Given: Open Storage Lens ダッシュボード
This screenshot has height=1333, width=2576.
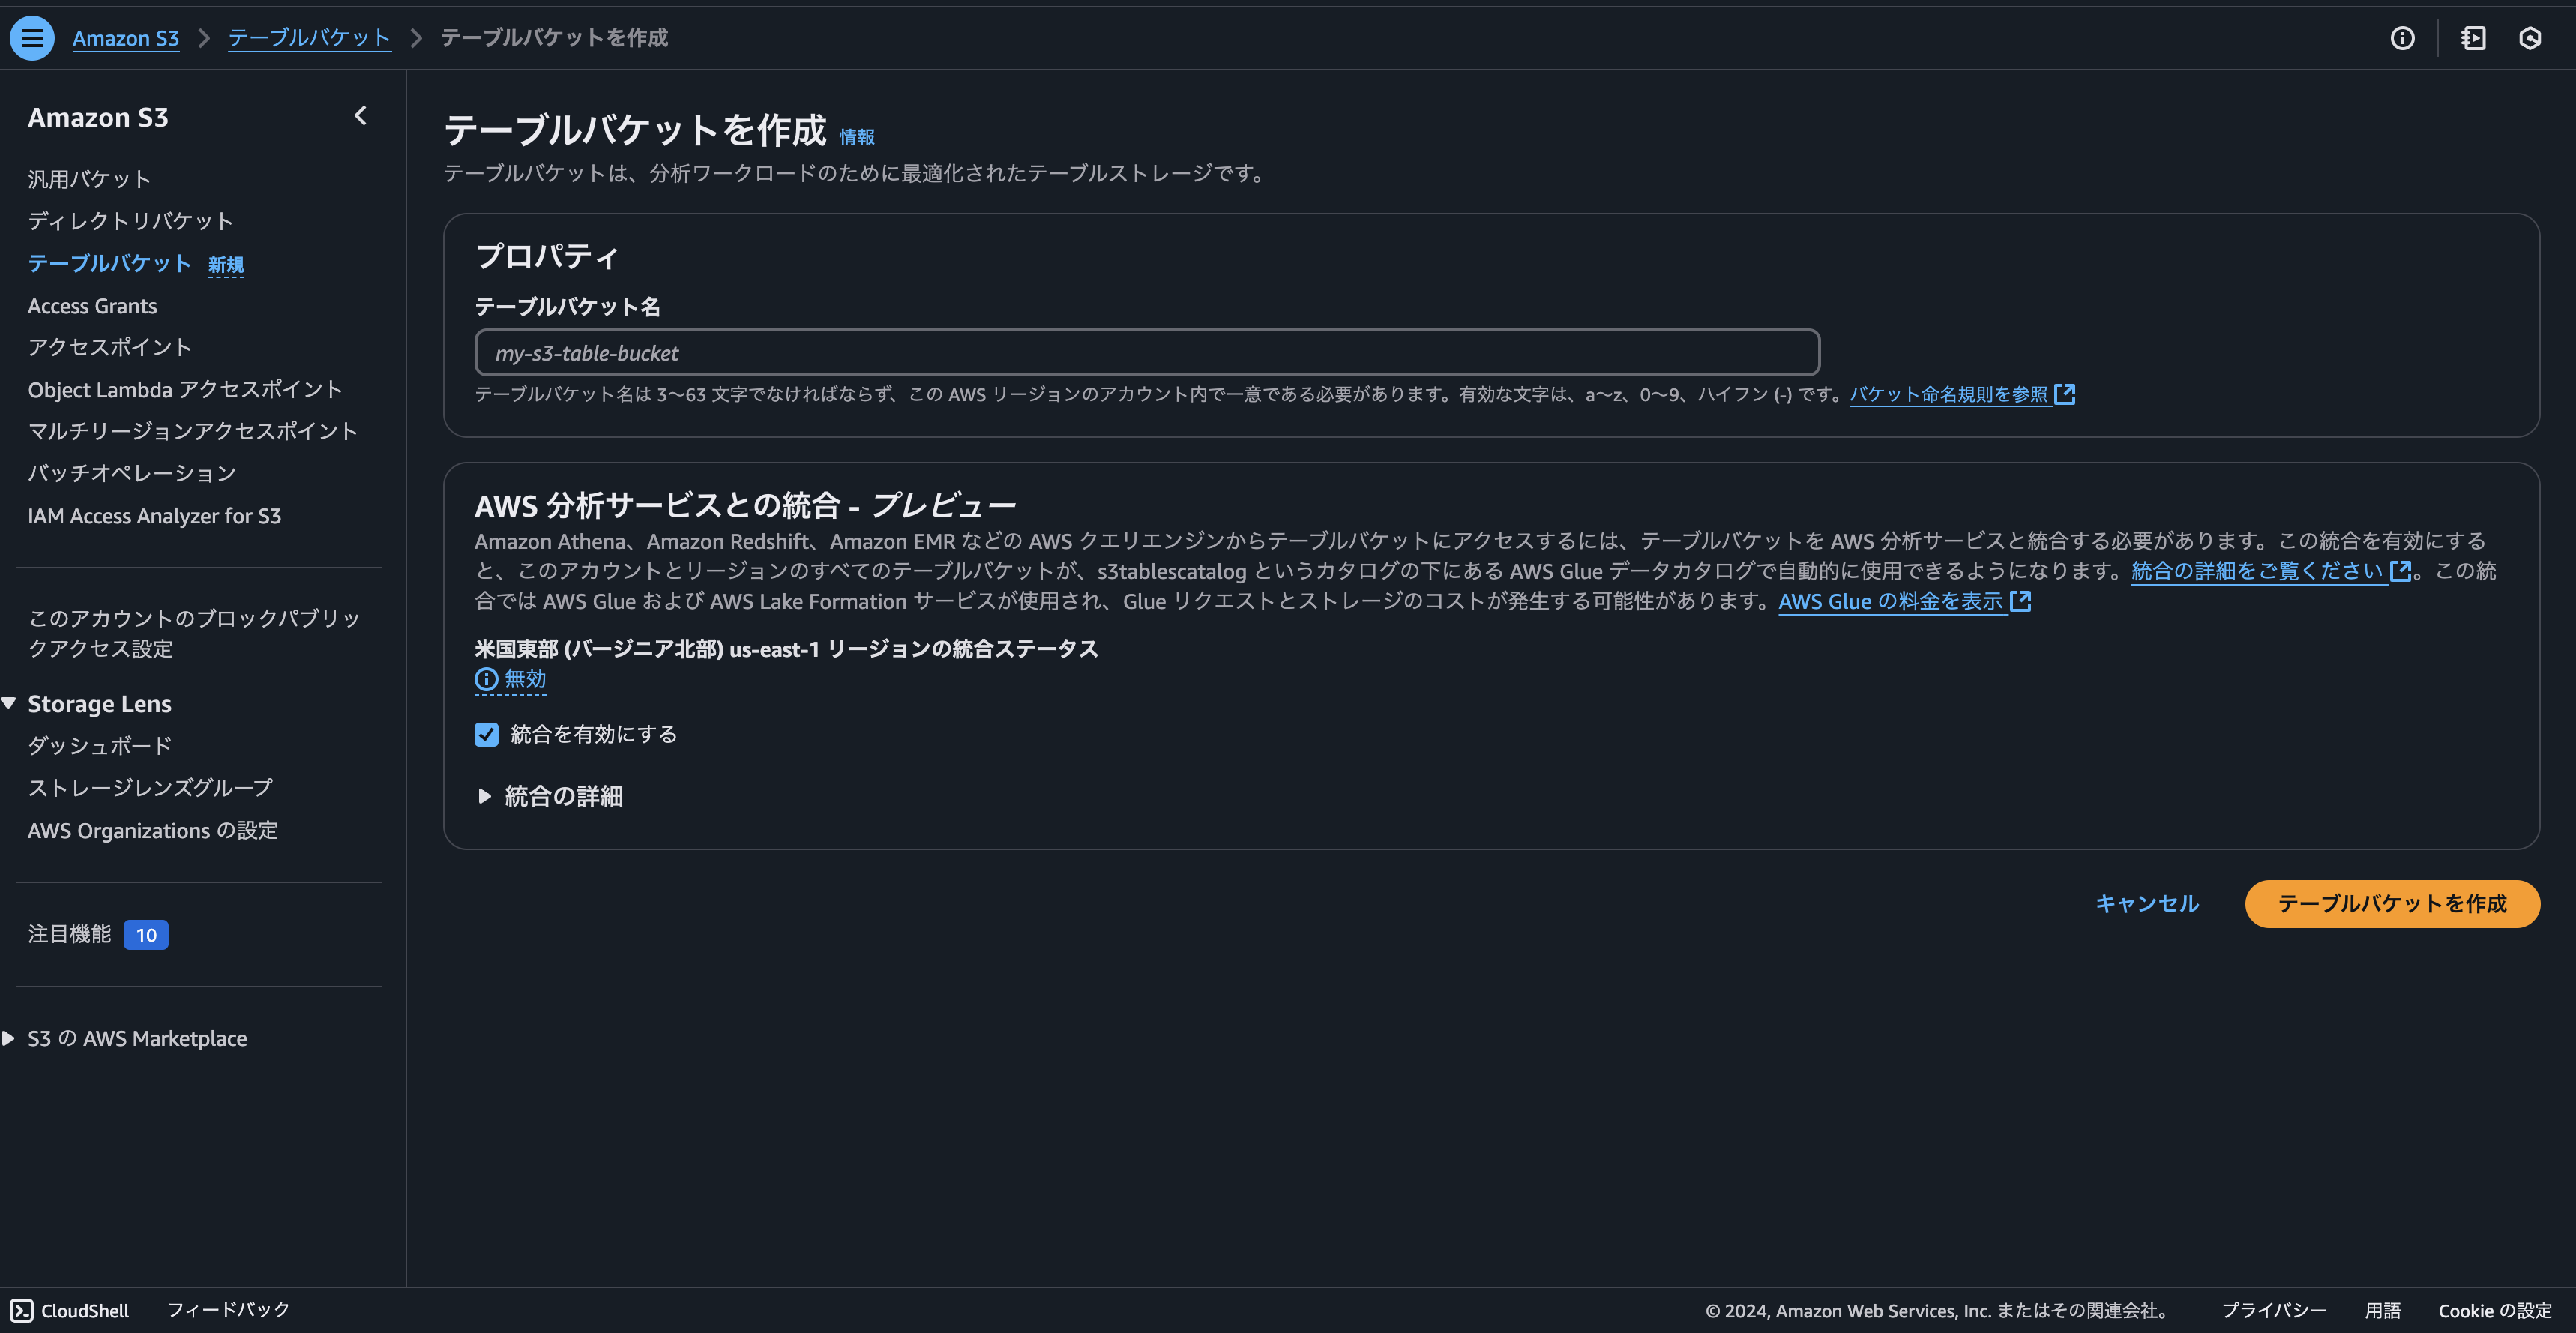Looking at the screenshot, I should [100, 746].
